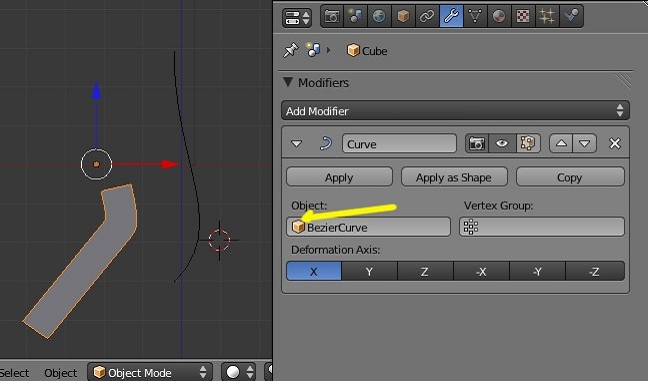The image size is (648, 381).
Task: Click the Copy modifier button
Action: [x=570, y=177]
